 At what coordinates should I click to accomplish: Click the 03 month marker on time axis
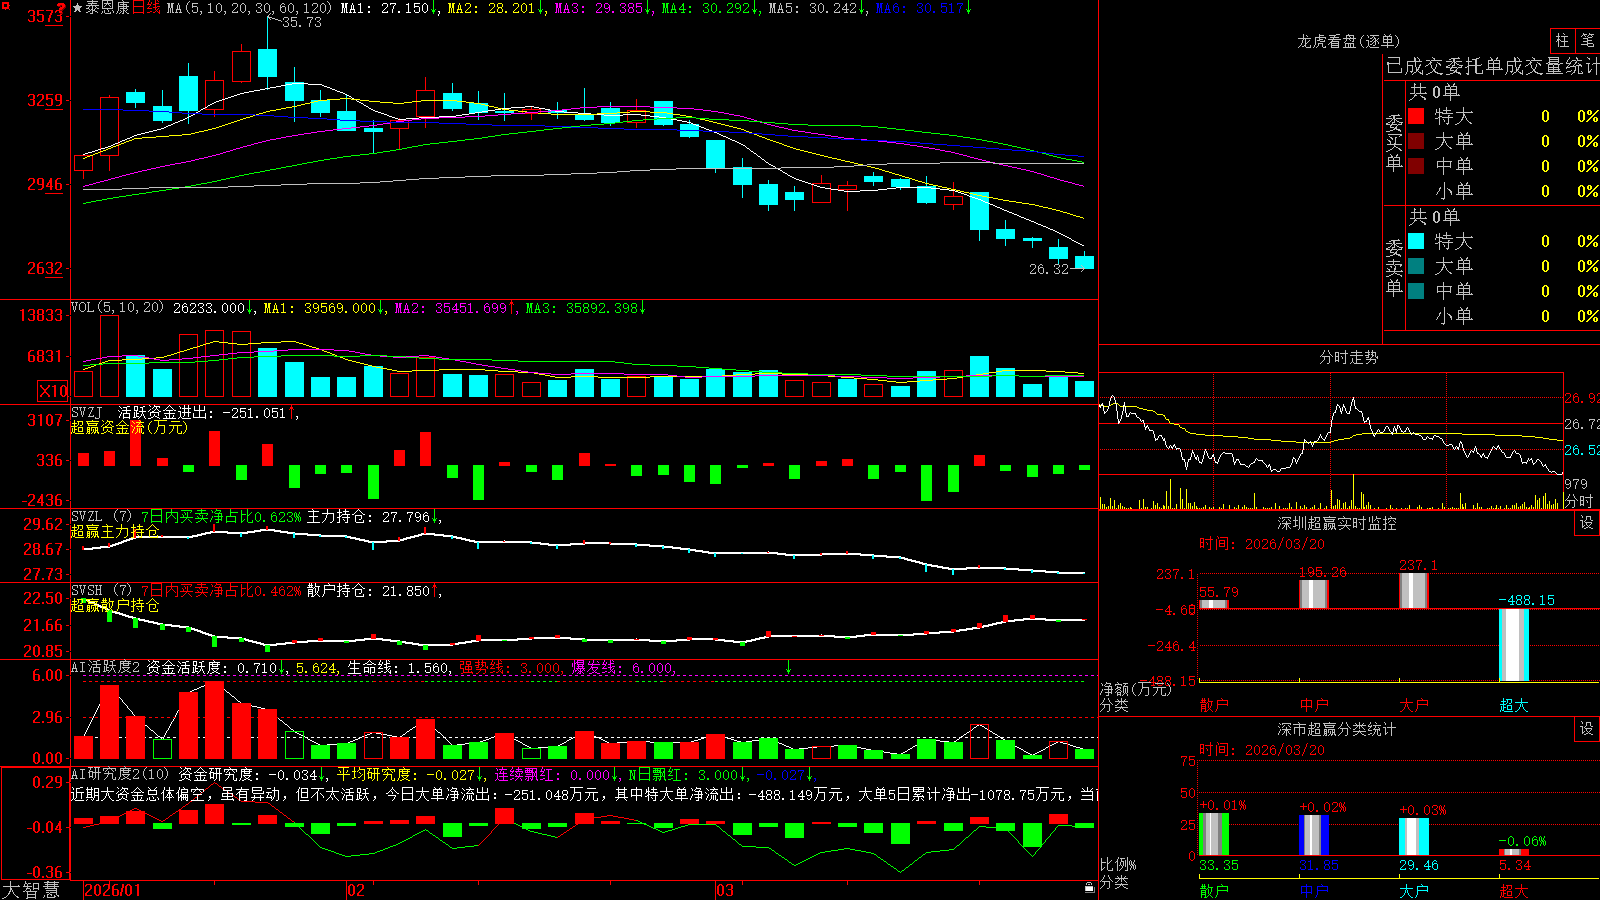point(725,890)
